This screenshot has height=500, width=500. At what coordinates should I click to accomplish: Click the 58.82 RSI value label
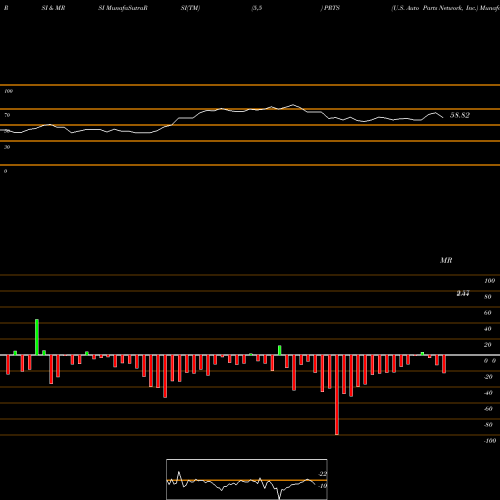pos(460,115)
